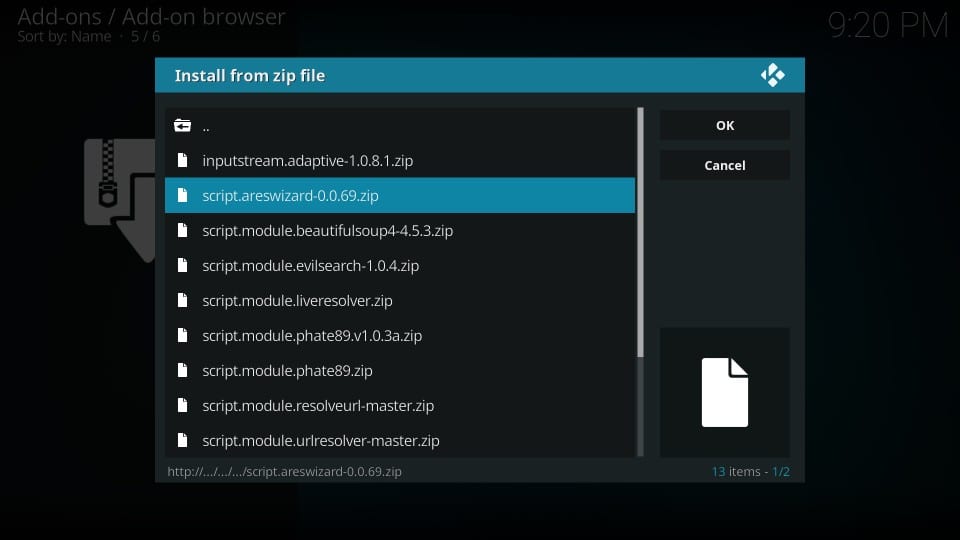This screenshot has width=960, height=540.
Task: Click file icon for urlresolver-master.zip
Action: 182,440
